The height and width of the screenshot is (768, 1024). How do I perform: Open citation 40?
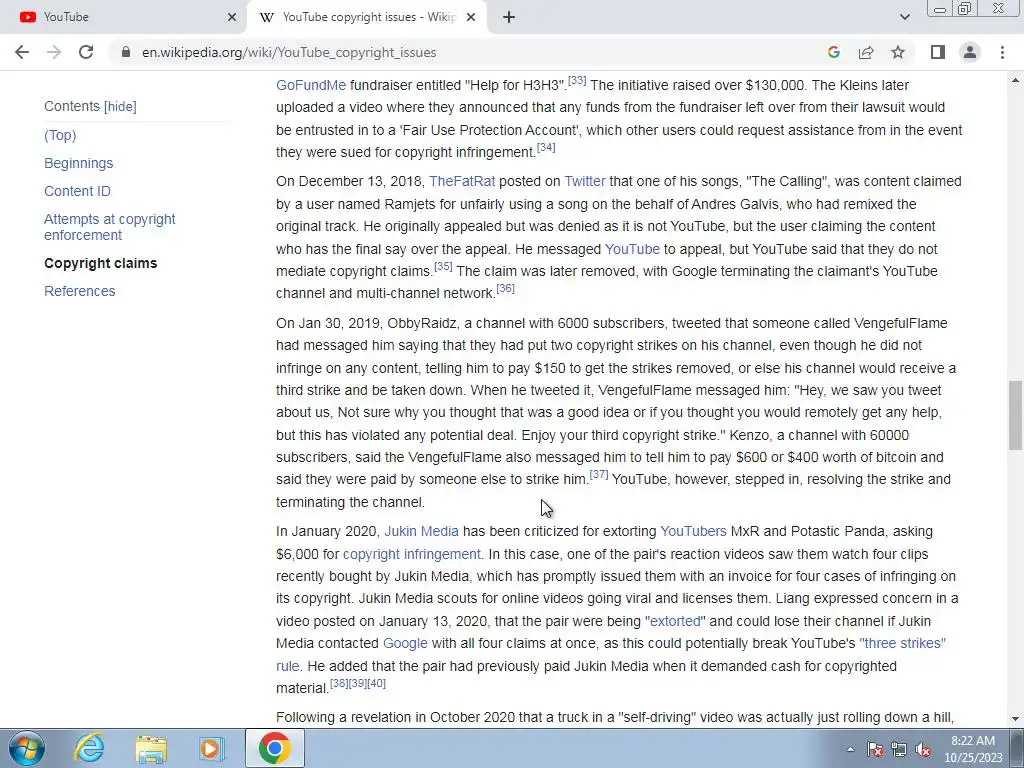point(377,684)
